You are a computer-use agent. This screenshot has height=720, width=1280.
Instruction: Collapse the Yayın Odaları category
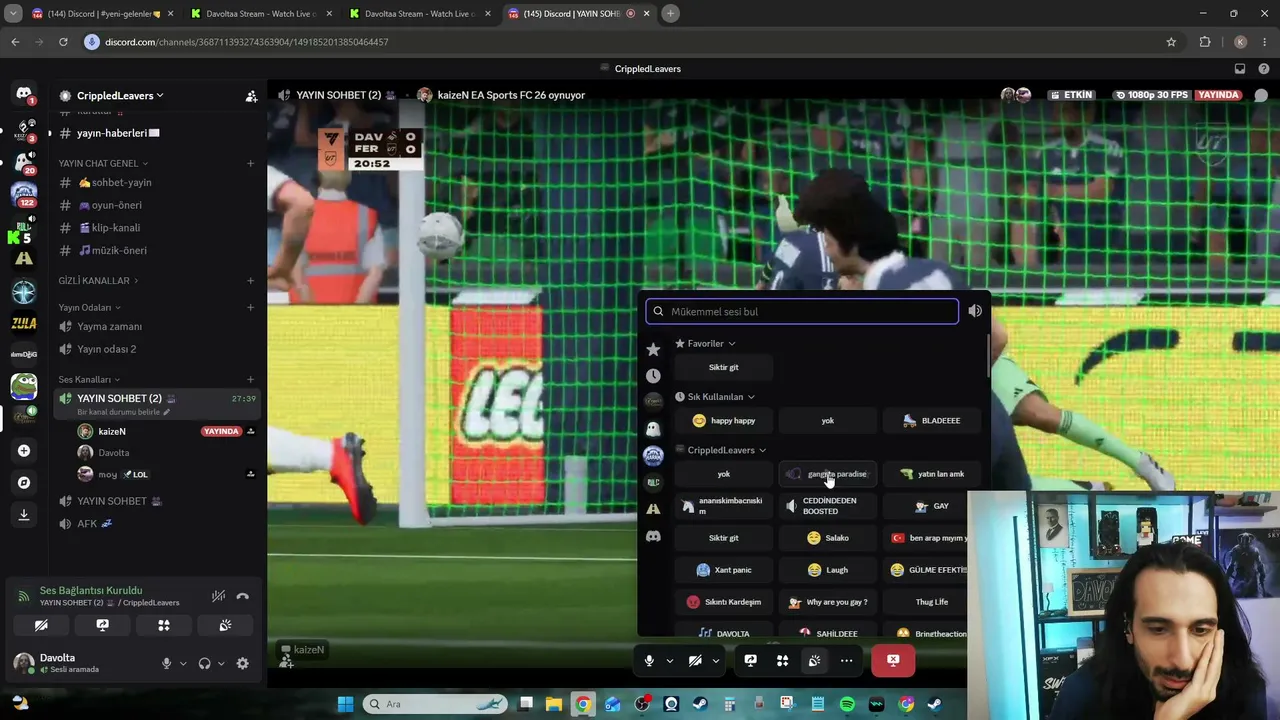point(89,307)
